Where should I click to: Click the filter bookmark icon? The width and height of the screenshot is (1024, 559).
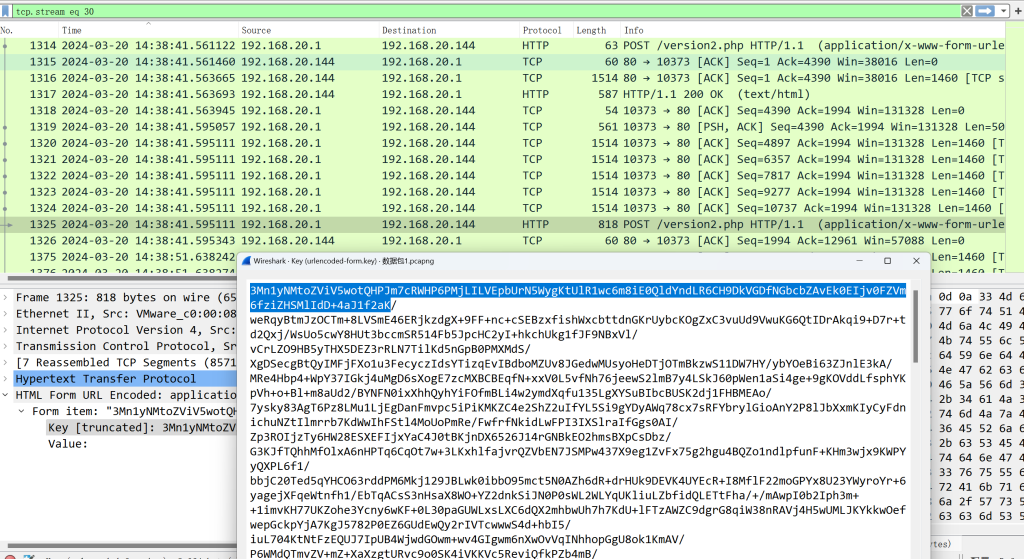pyautogui.click(x=8, y=10)
